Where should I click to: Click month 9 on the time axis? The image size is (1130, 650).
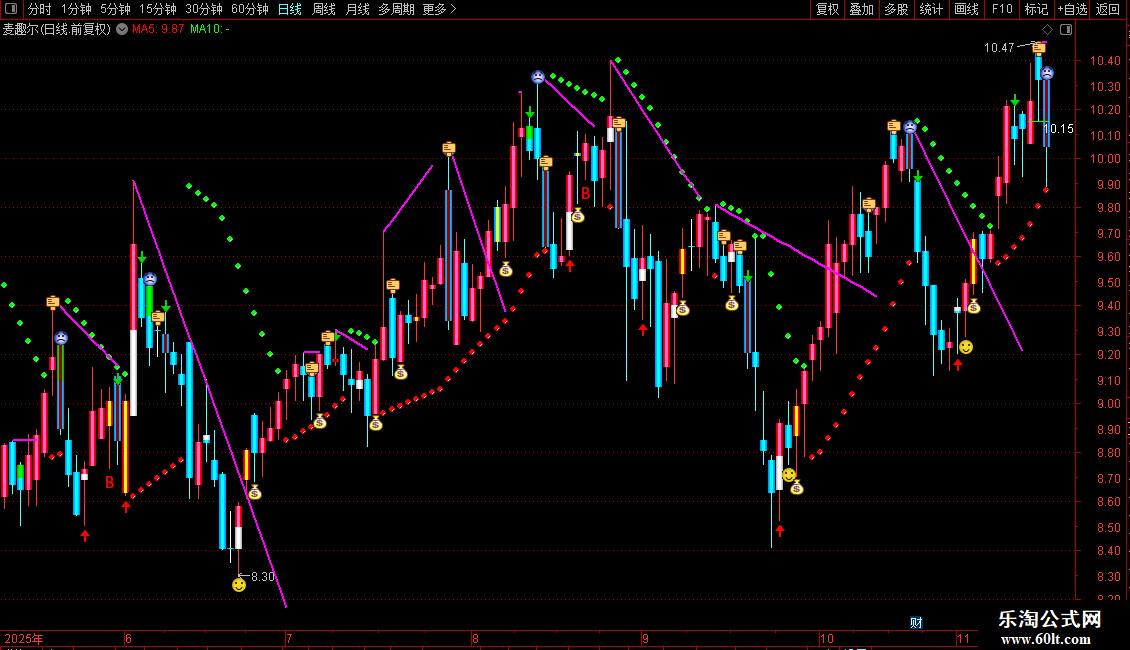[x=645, y=638]
